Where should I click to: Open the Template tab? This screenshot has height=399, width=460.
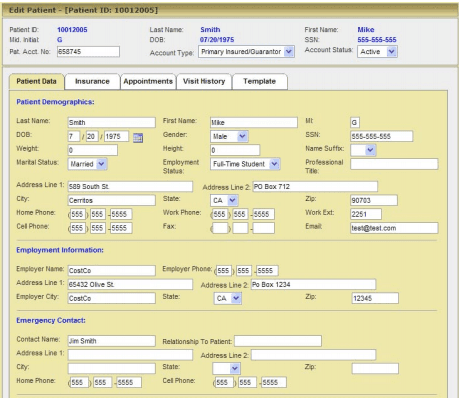tap(259, 81)
